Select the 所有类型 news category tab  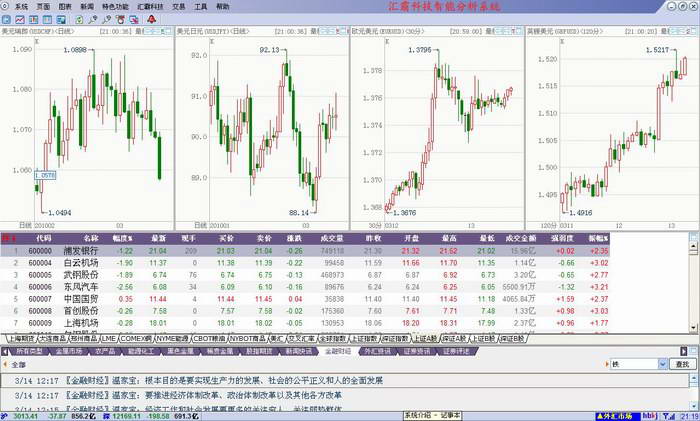pos(29,351)
